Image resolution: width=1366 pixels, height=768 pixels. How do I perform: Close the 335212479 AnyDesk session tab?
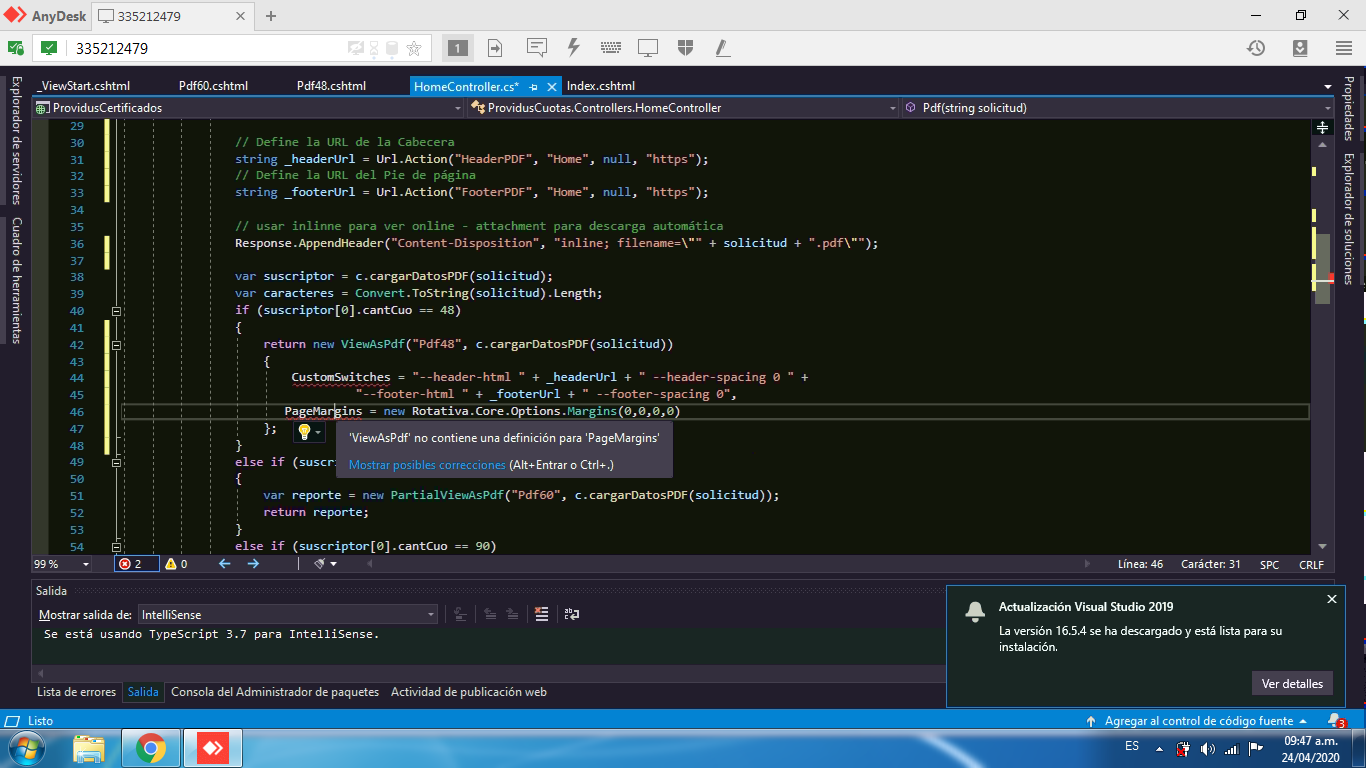pos(242,16)
